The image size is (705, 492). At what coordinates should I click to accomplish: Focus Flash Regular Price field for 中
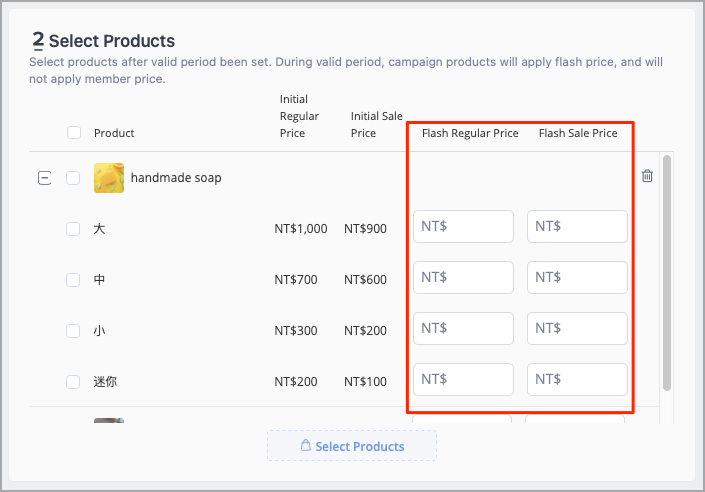coord(463,277)
